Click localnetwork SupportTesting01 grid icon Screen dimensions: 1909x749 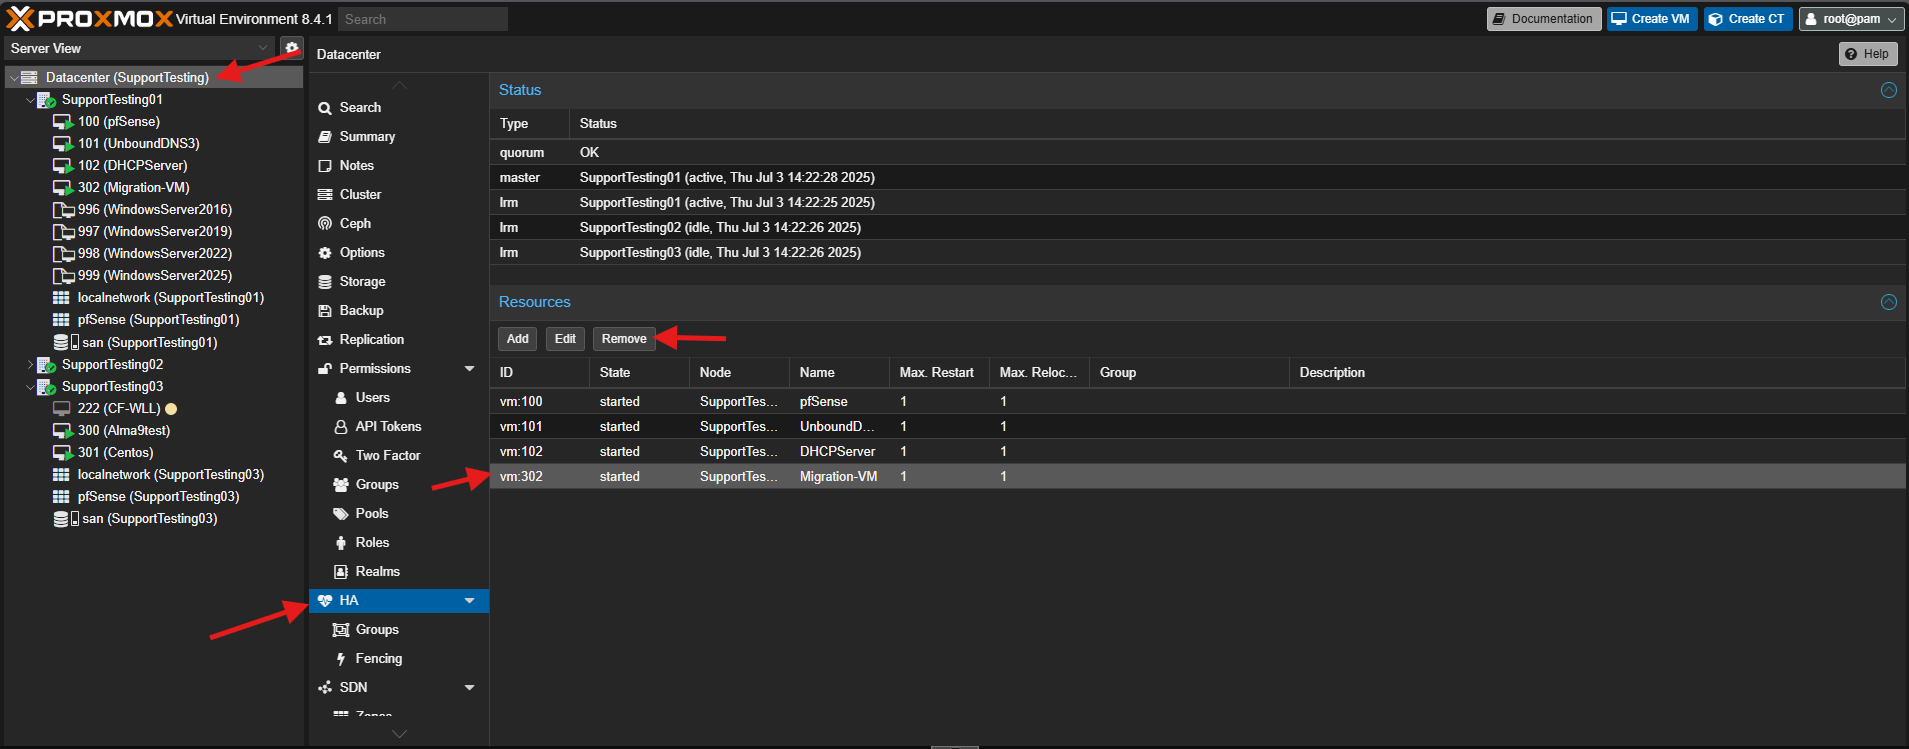(x=61, y=298)
